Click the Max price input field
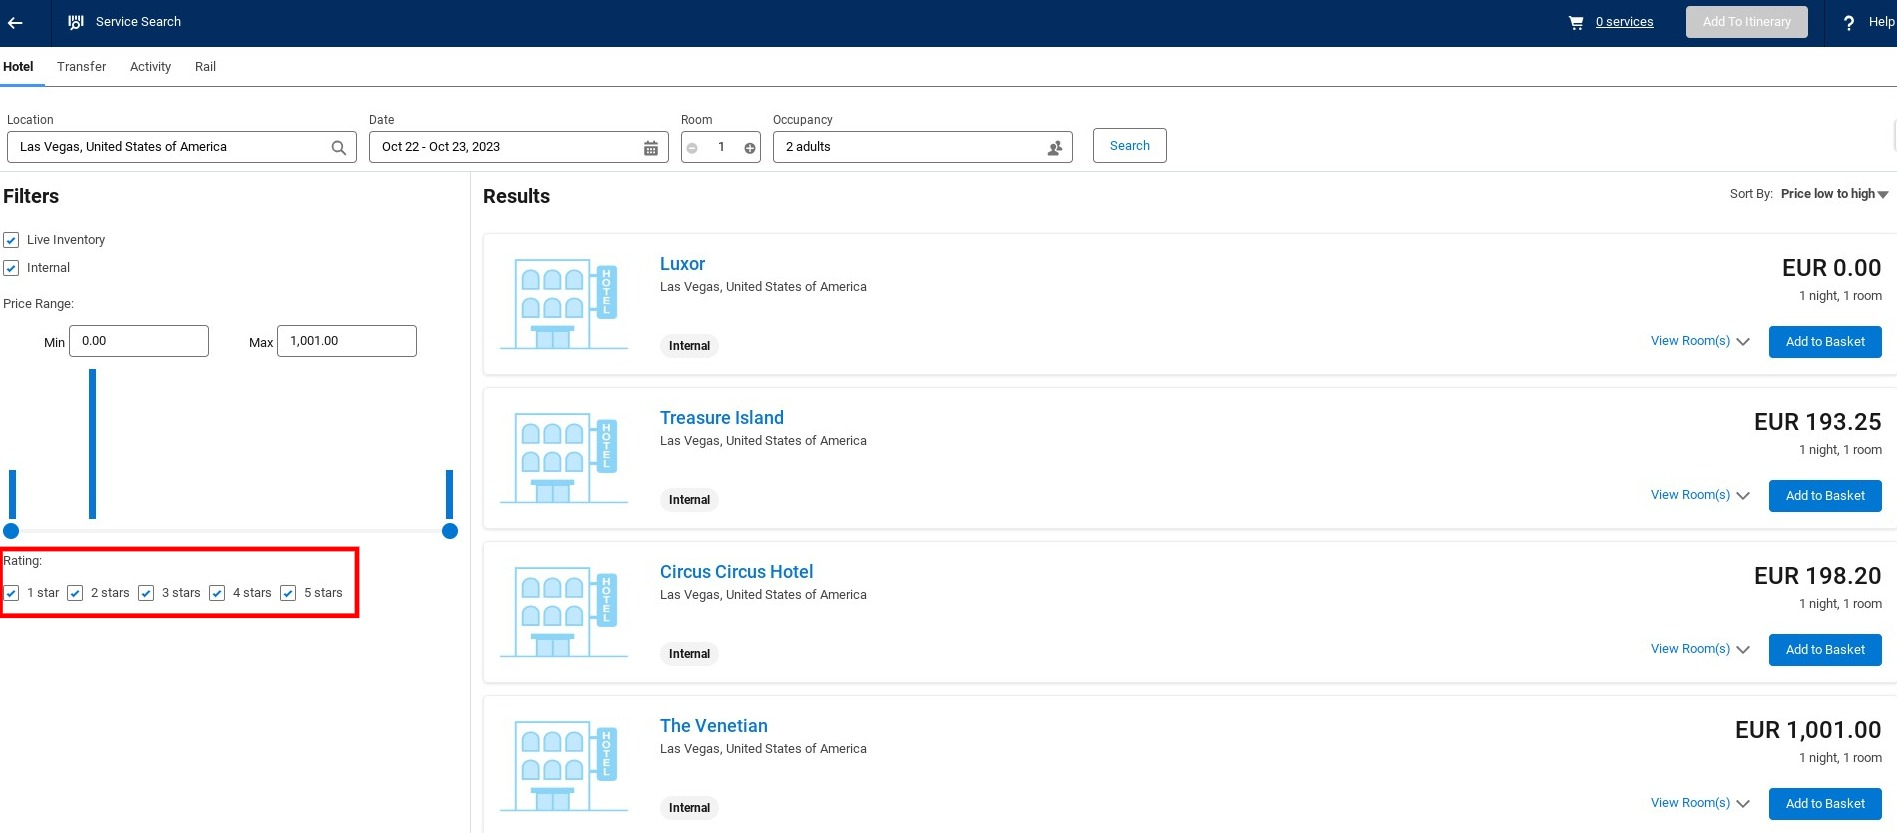 click(346, 341)
